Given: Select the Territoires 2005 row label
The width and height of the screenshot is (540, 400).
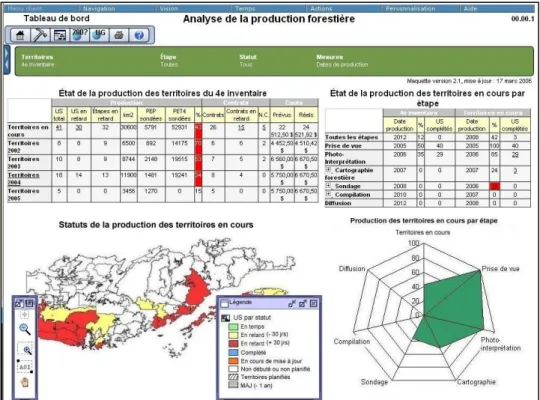Looking at the screenshot, I should point(23,195).
